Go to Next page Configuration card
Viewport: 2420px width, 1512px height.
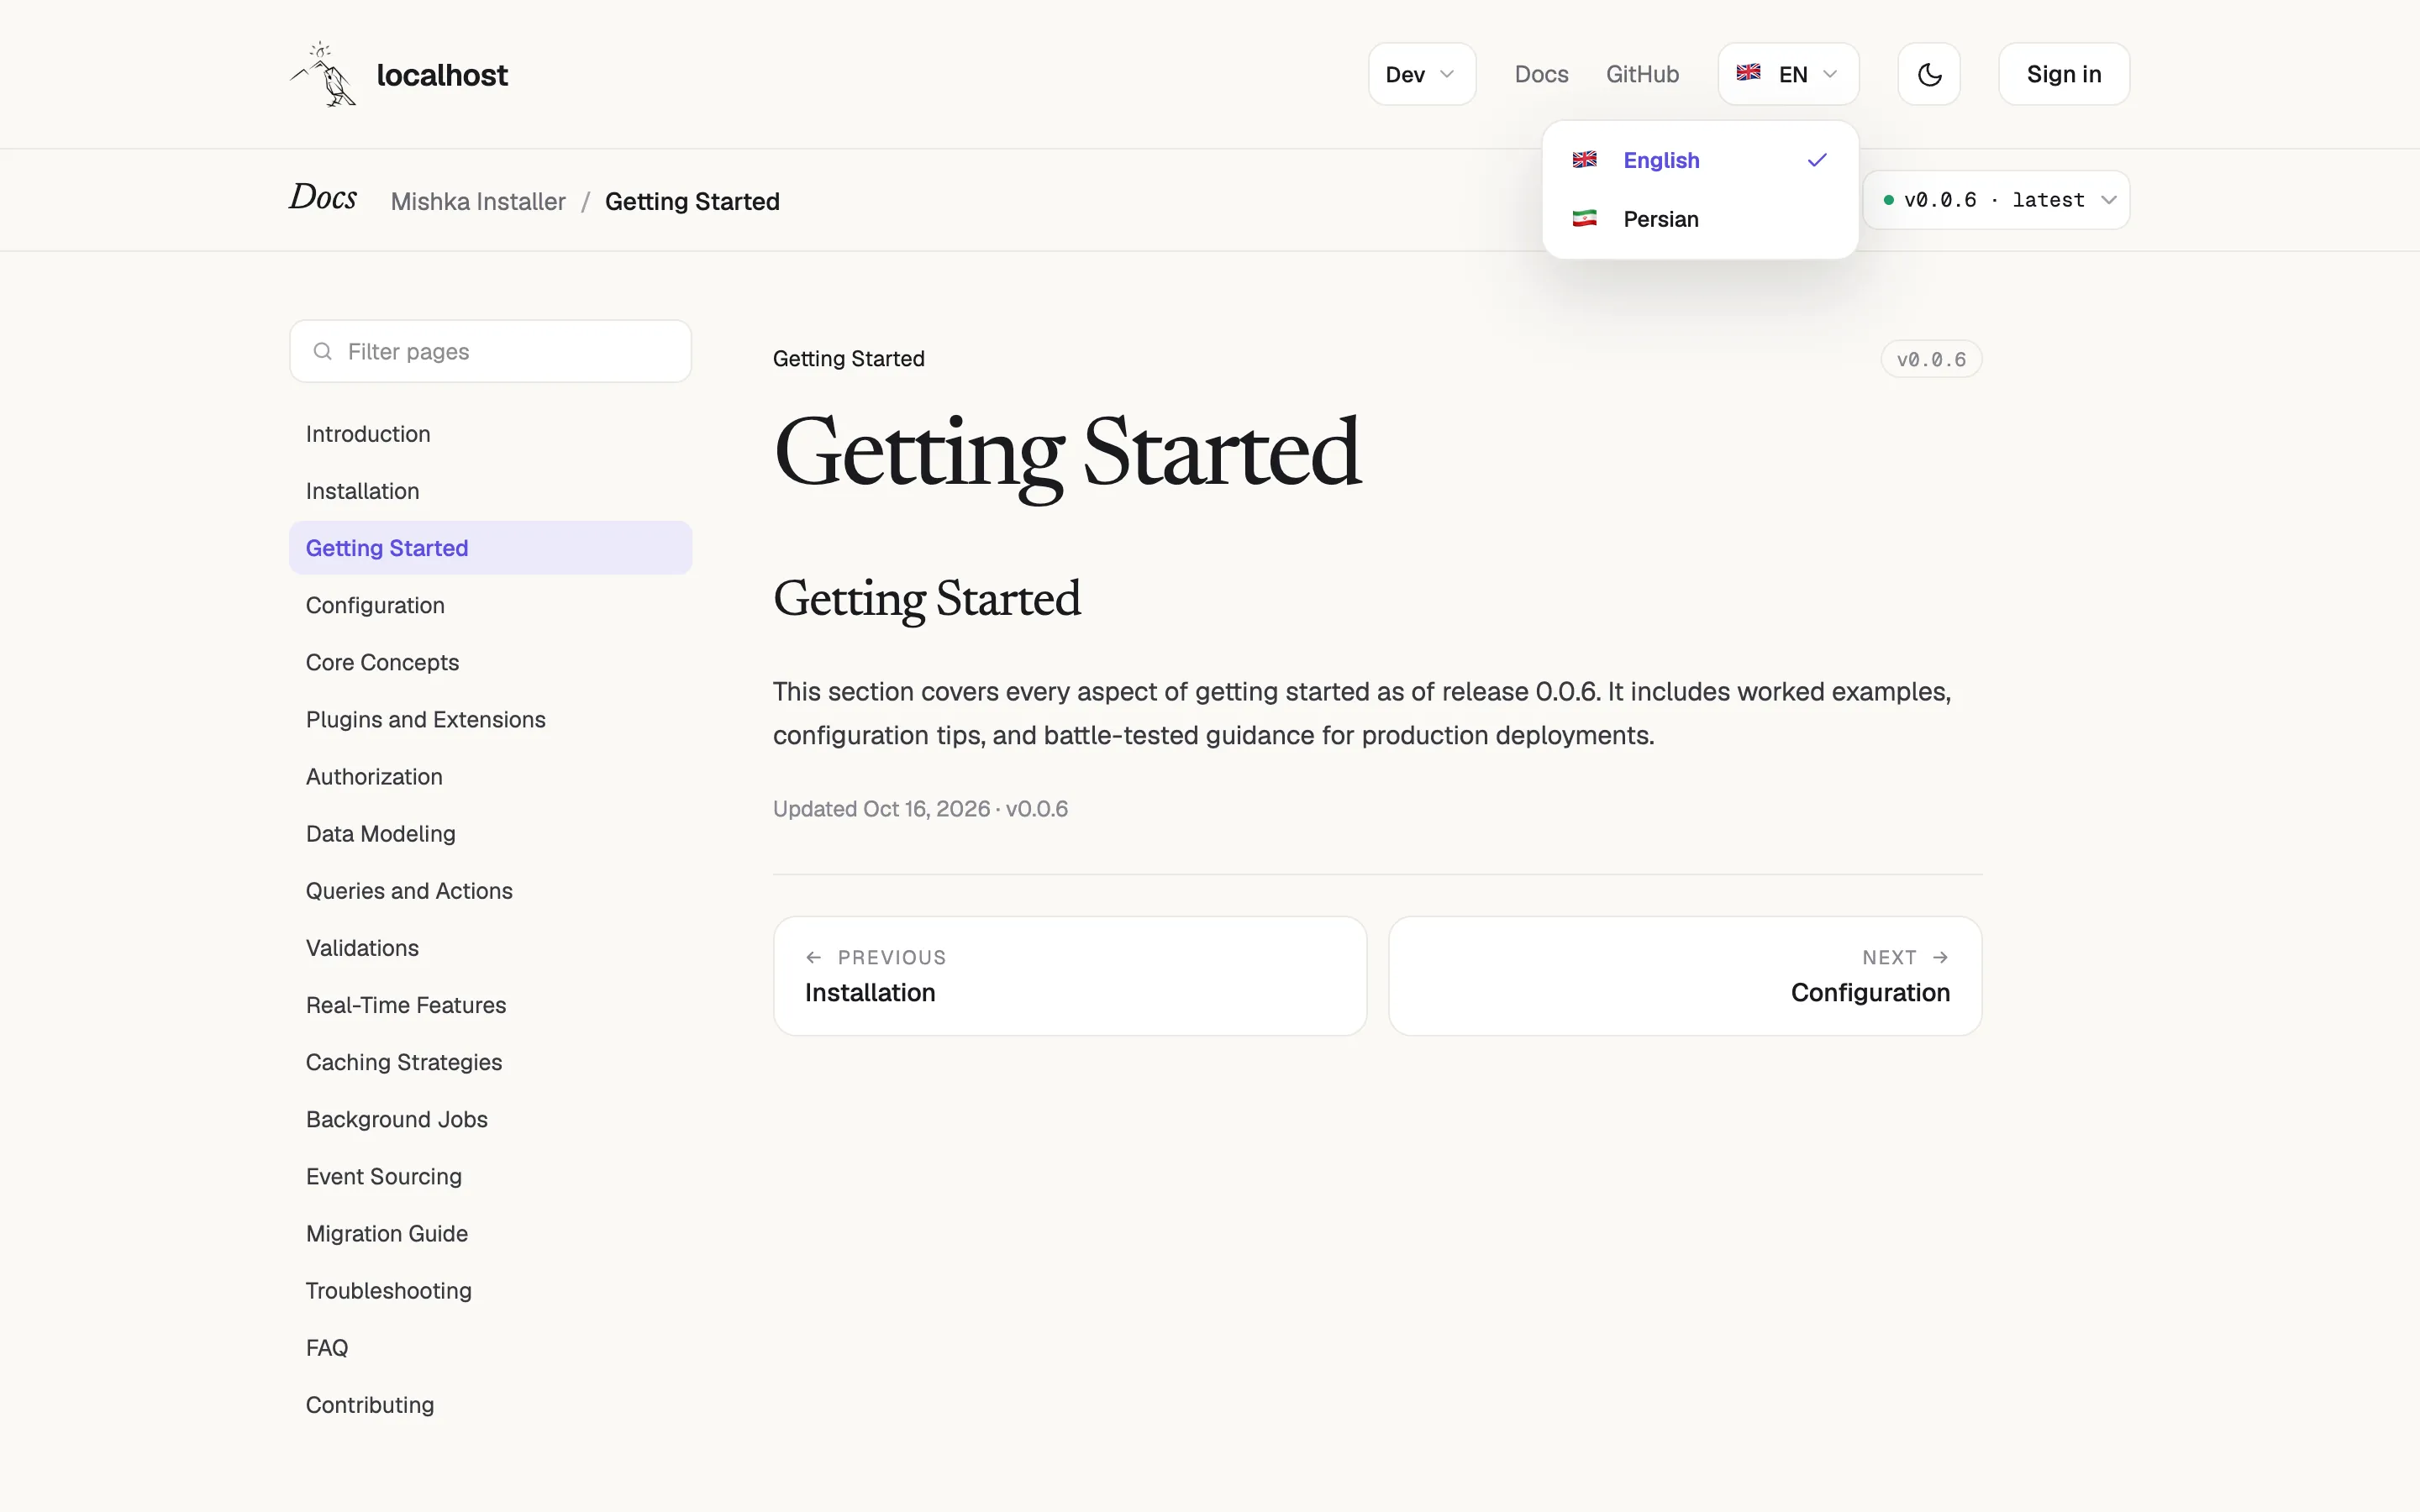pos(1685,975)
